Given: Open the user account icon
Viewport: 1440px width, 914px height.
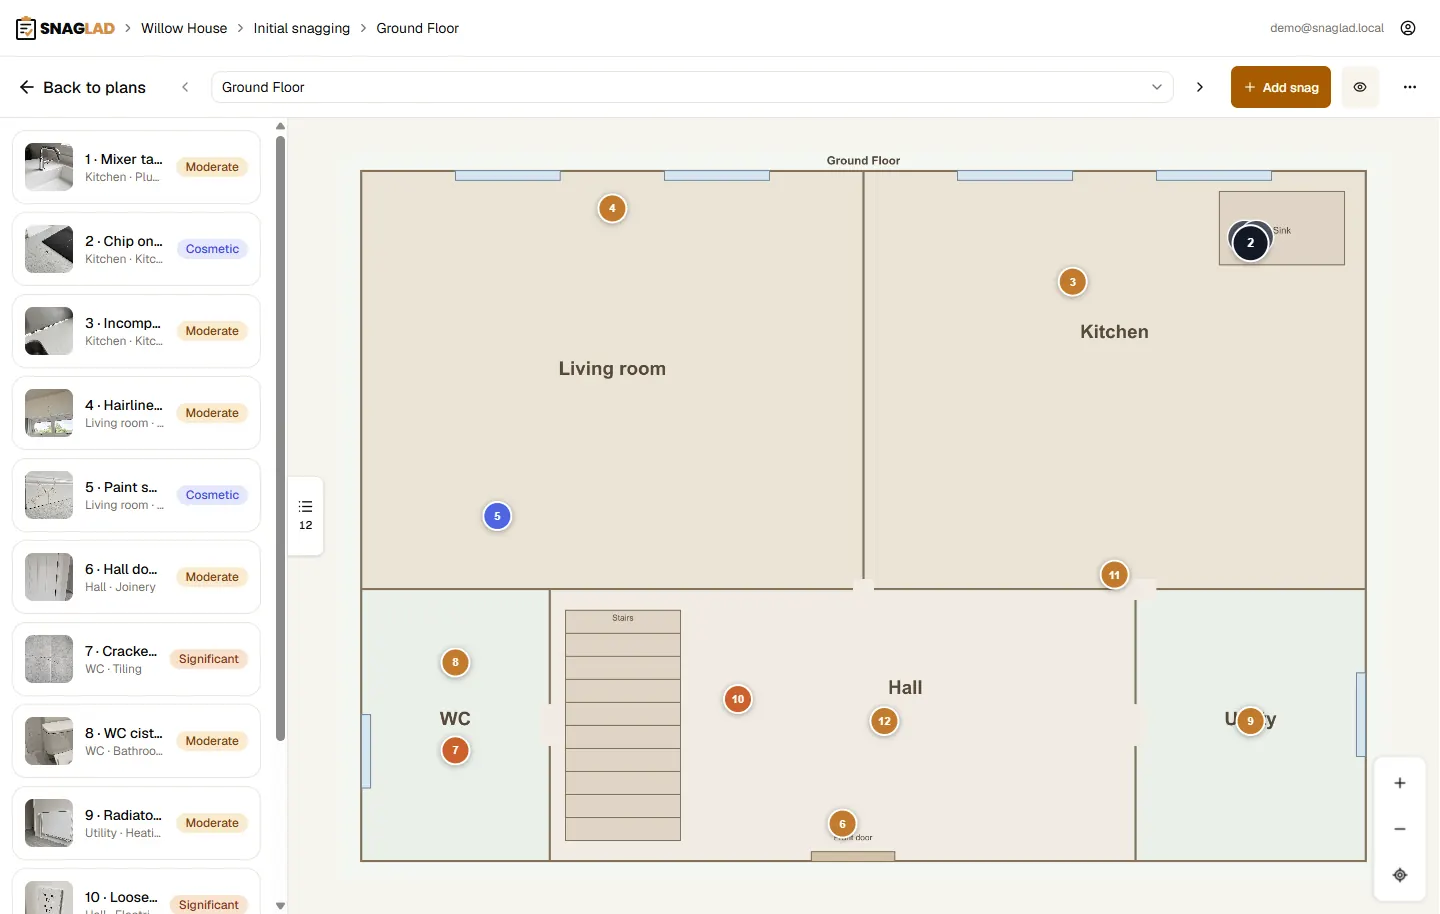Looking at the screenshot, I should click(1408, 28).
